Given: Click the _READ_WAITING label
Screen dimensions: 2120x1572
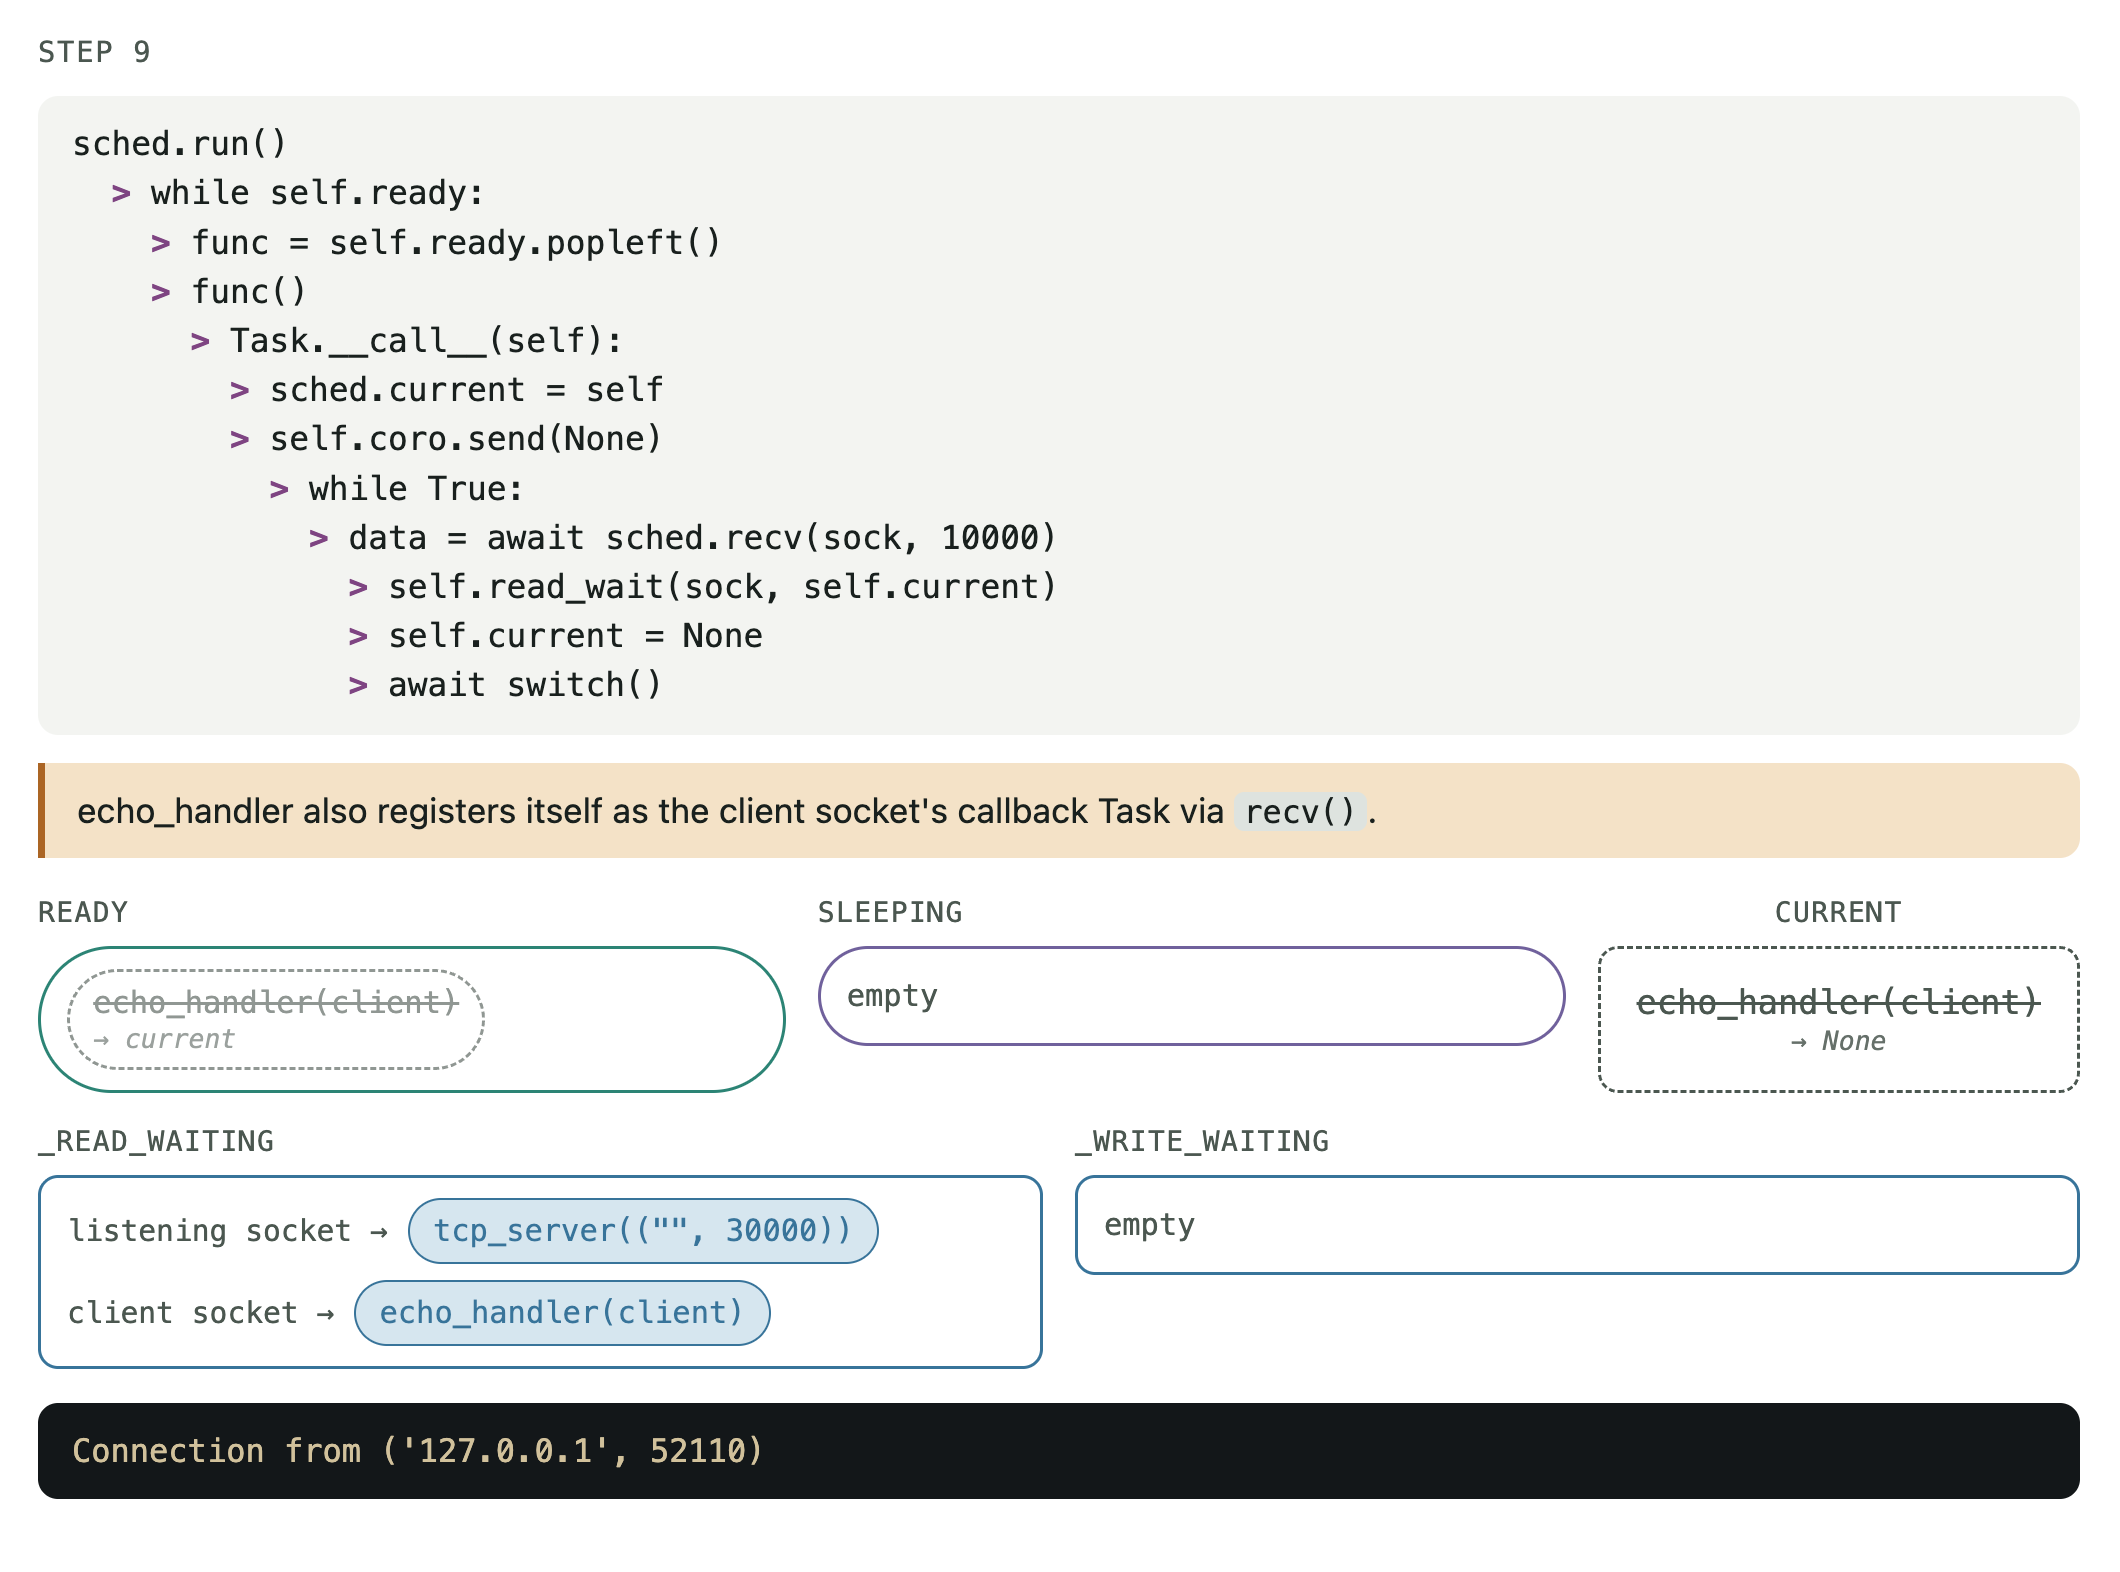Looking at the screenshot, I should 156,1141.
